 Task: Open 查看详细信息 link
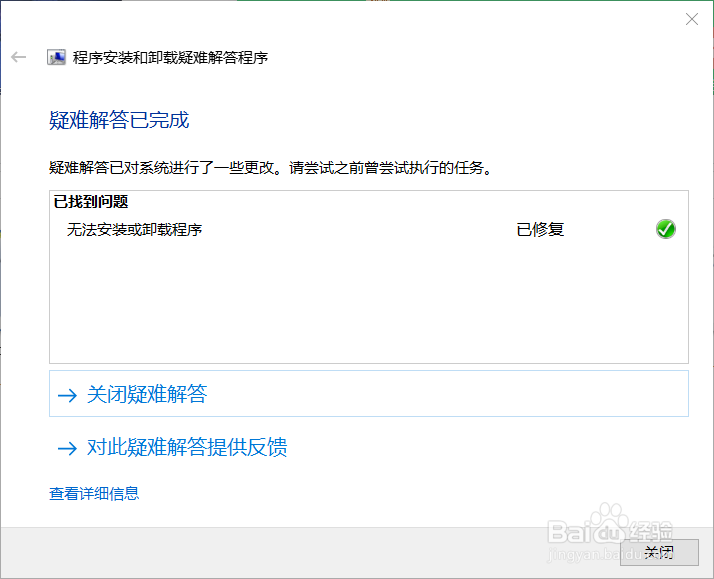[x=94, y=493]
